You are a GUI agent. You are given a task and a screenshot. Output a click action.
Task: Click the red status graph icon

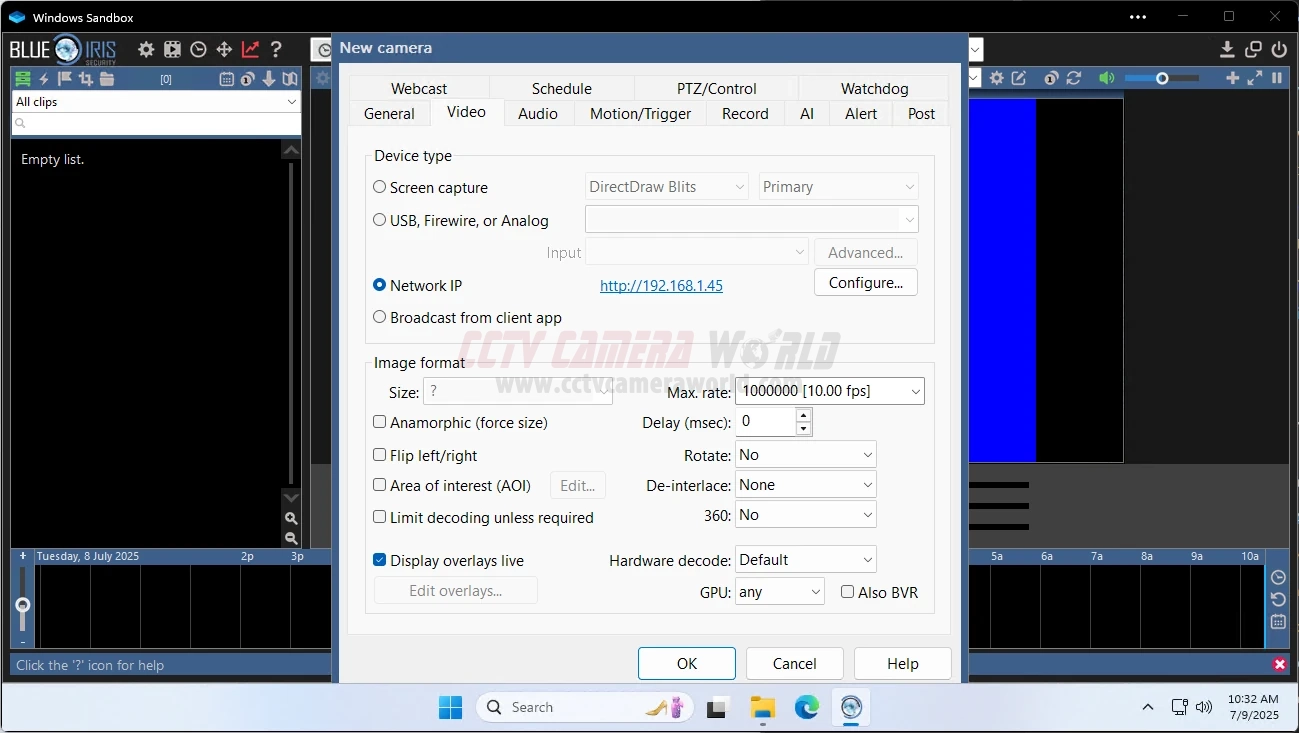pyautogui.click(x=249, y=48)
